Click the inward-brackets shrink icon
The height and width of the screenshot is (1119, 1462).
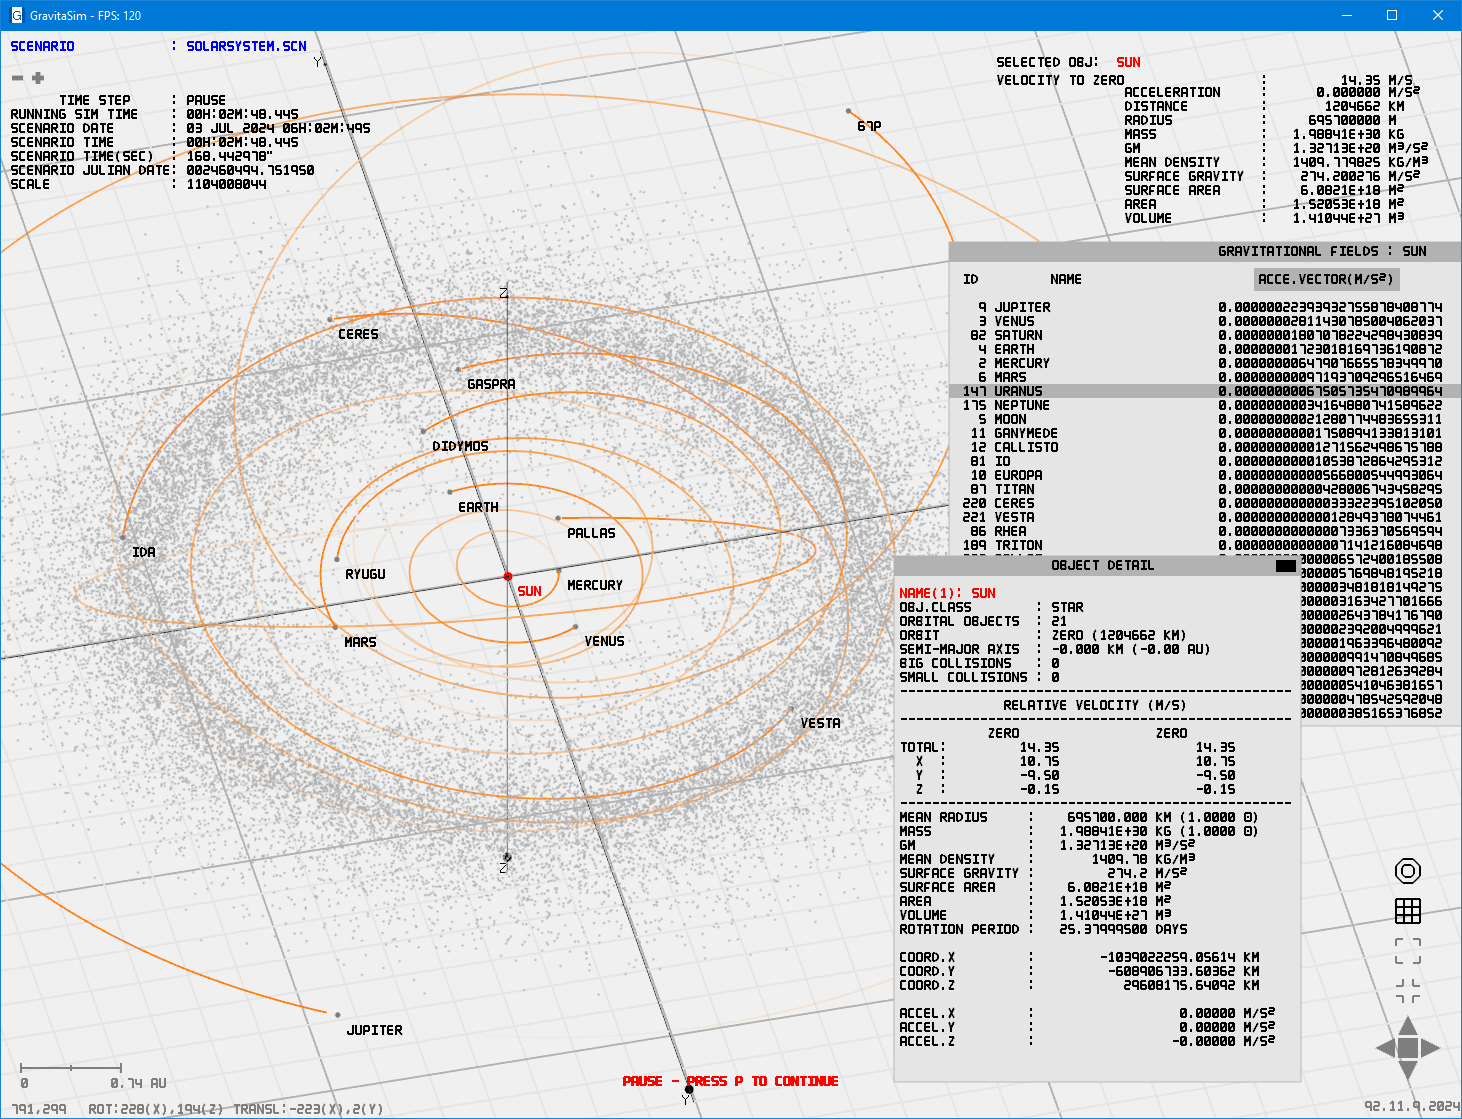click(x=1408, y=991)
